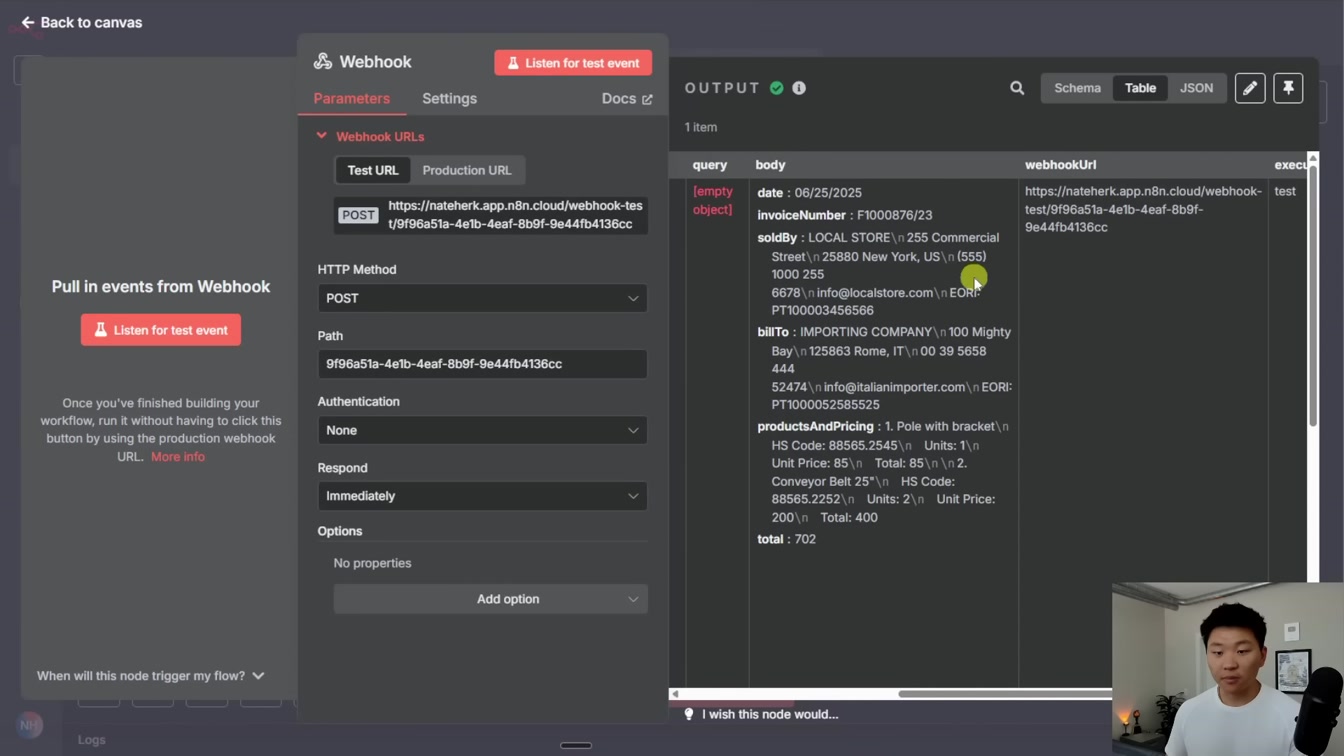The image size is (1344, 756).
Task: Click the query column header
Action: point(710,165)
